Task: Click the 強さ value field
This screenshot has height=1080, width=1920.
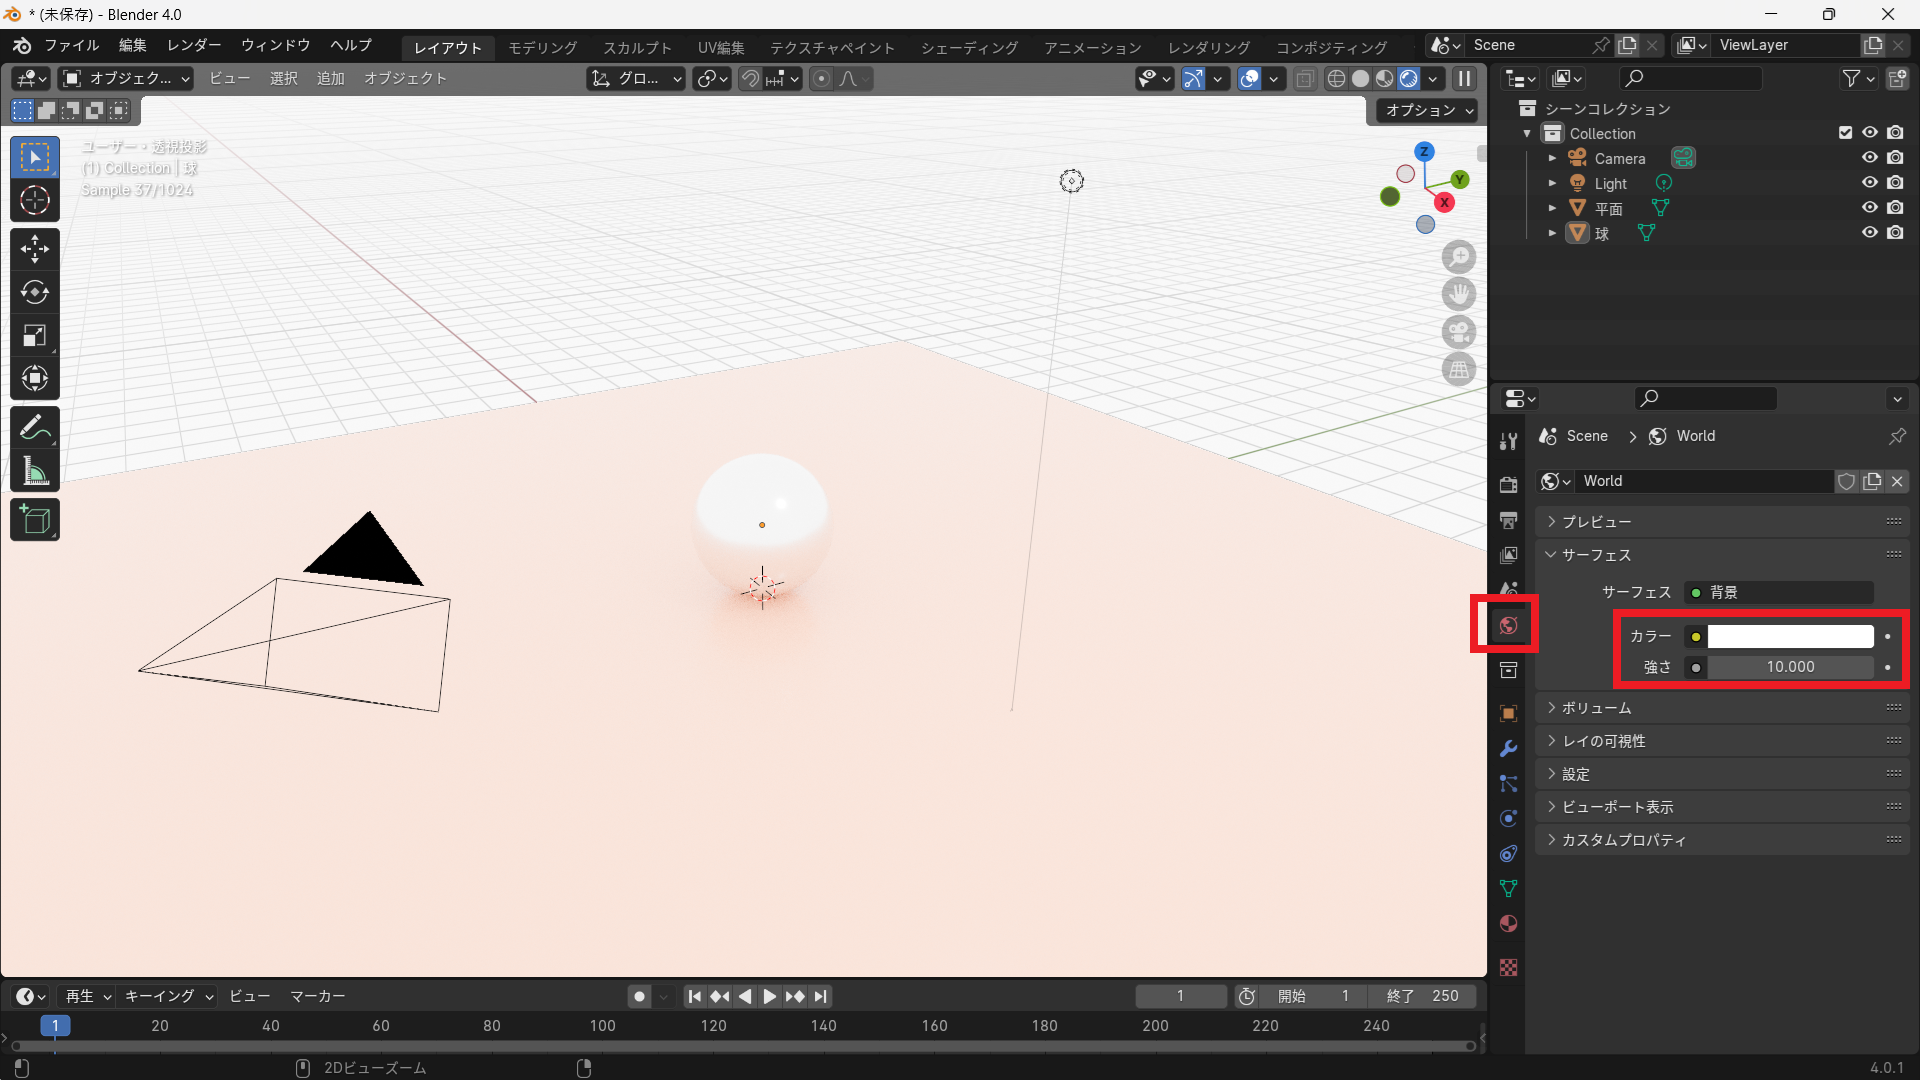Action: [1789, 667]
